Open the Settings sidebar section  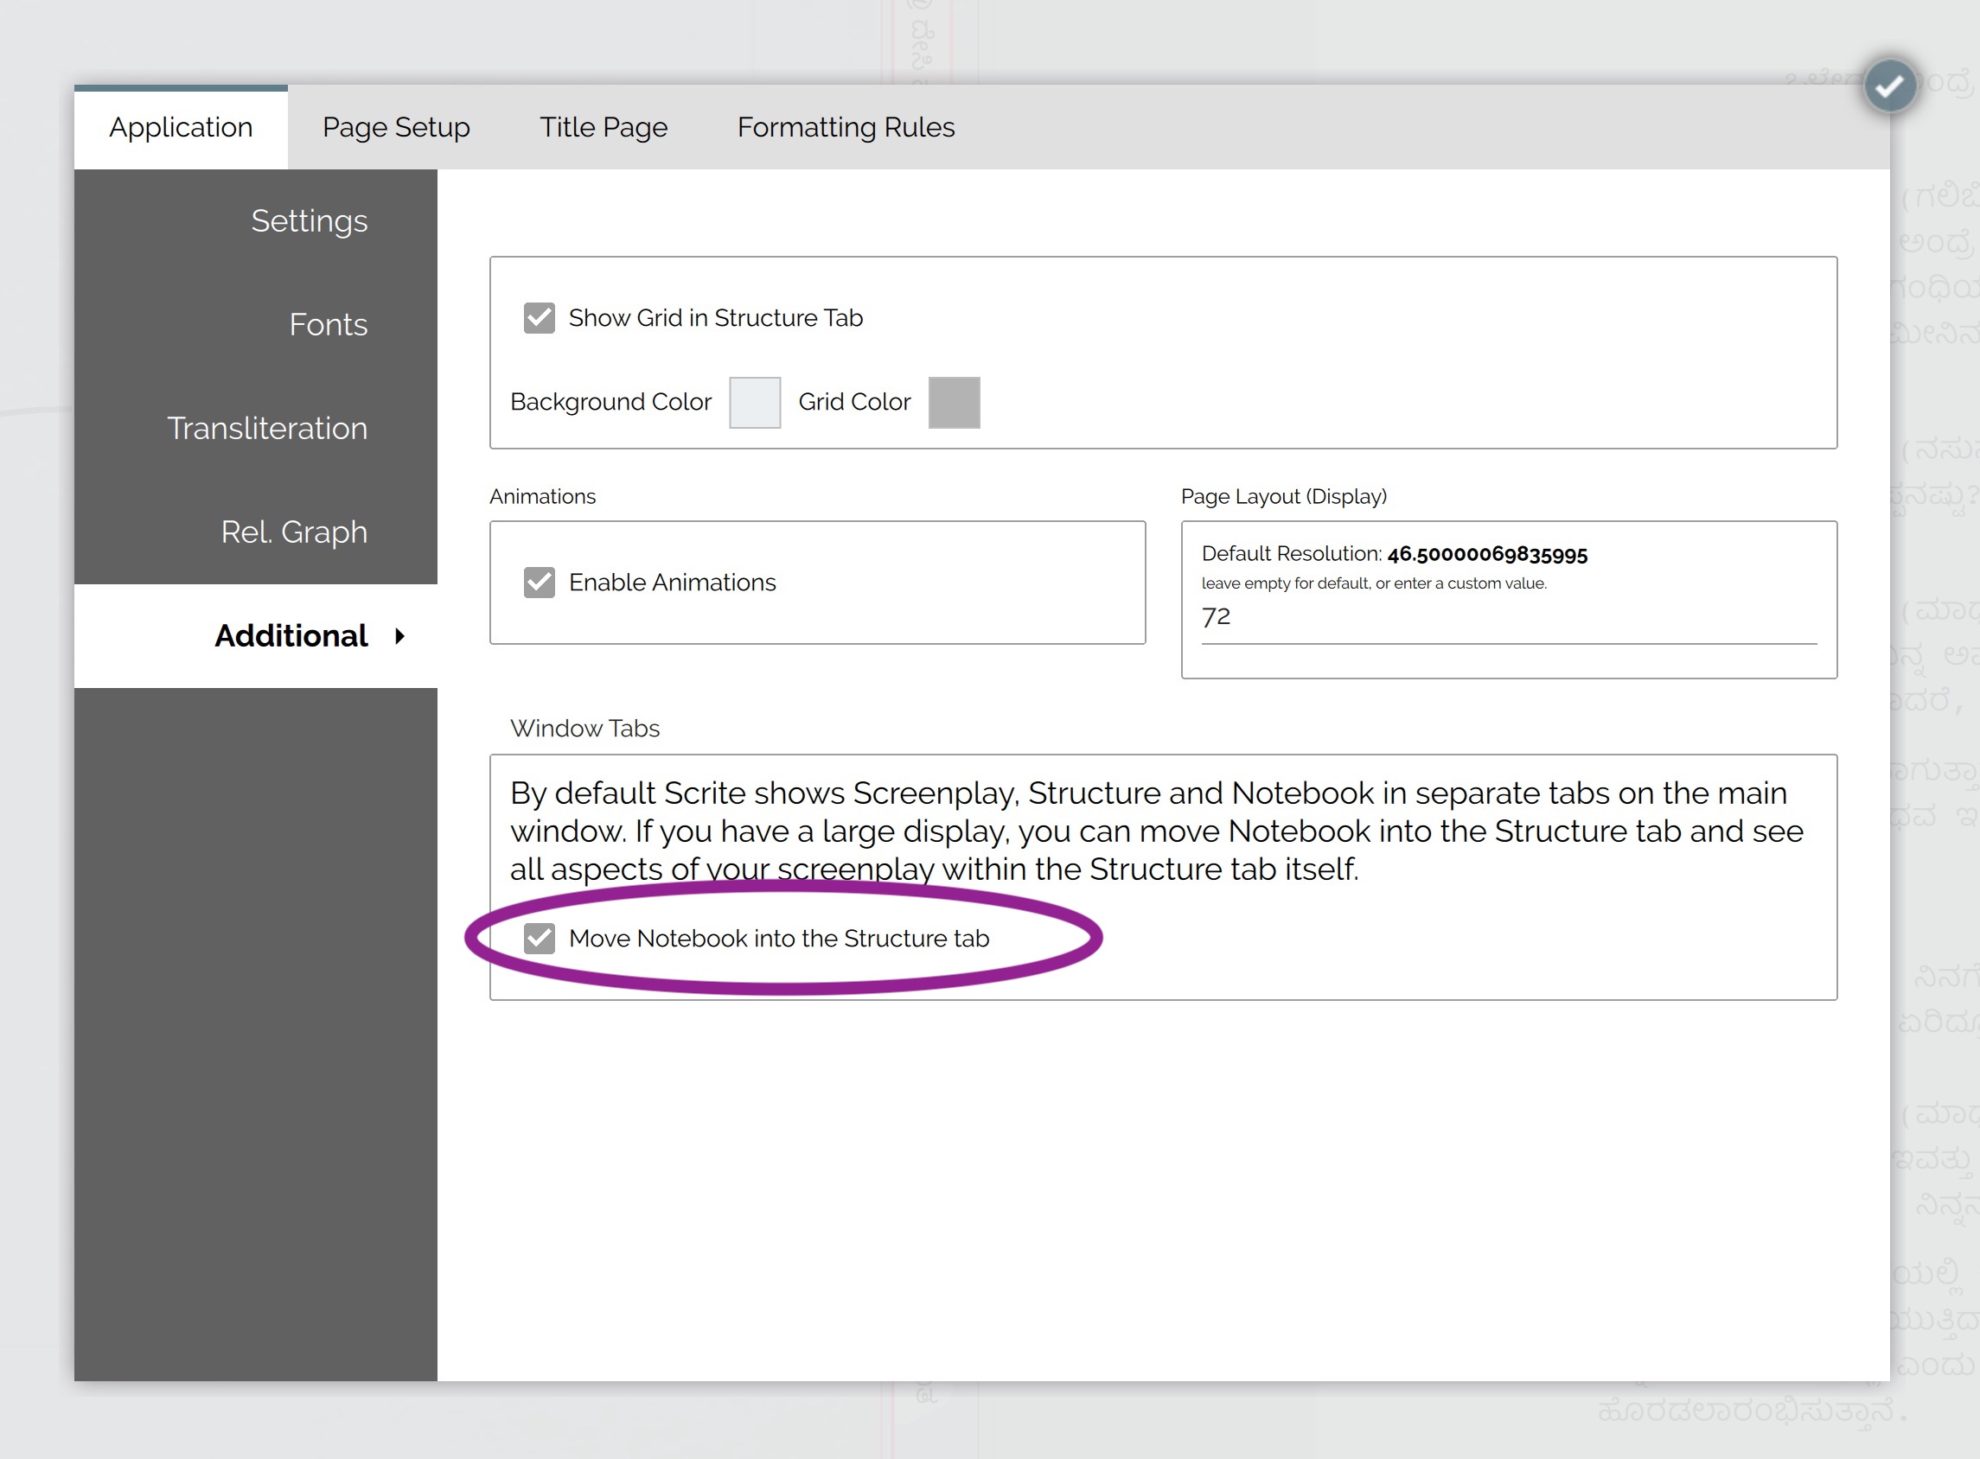pos(309,221)
